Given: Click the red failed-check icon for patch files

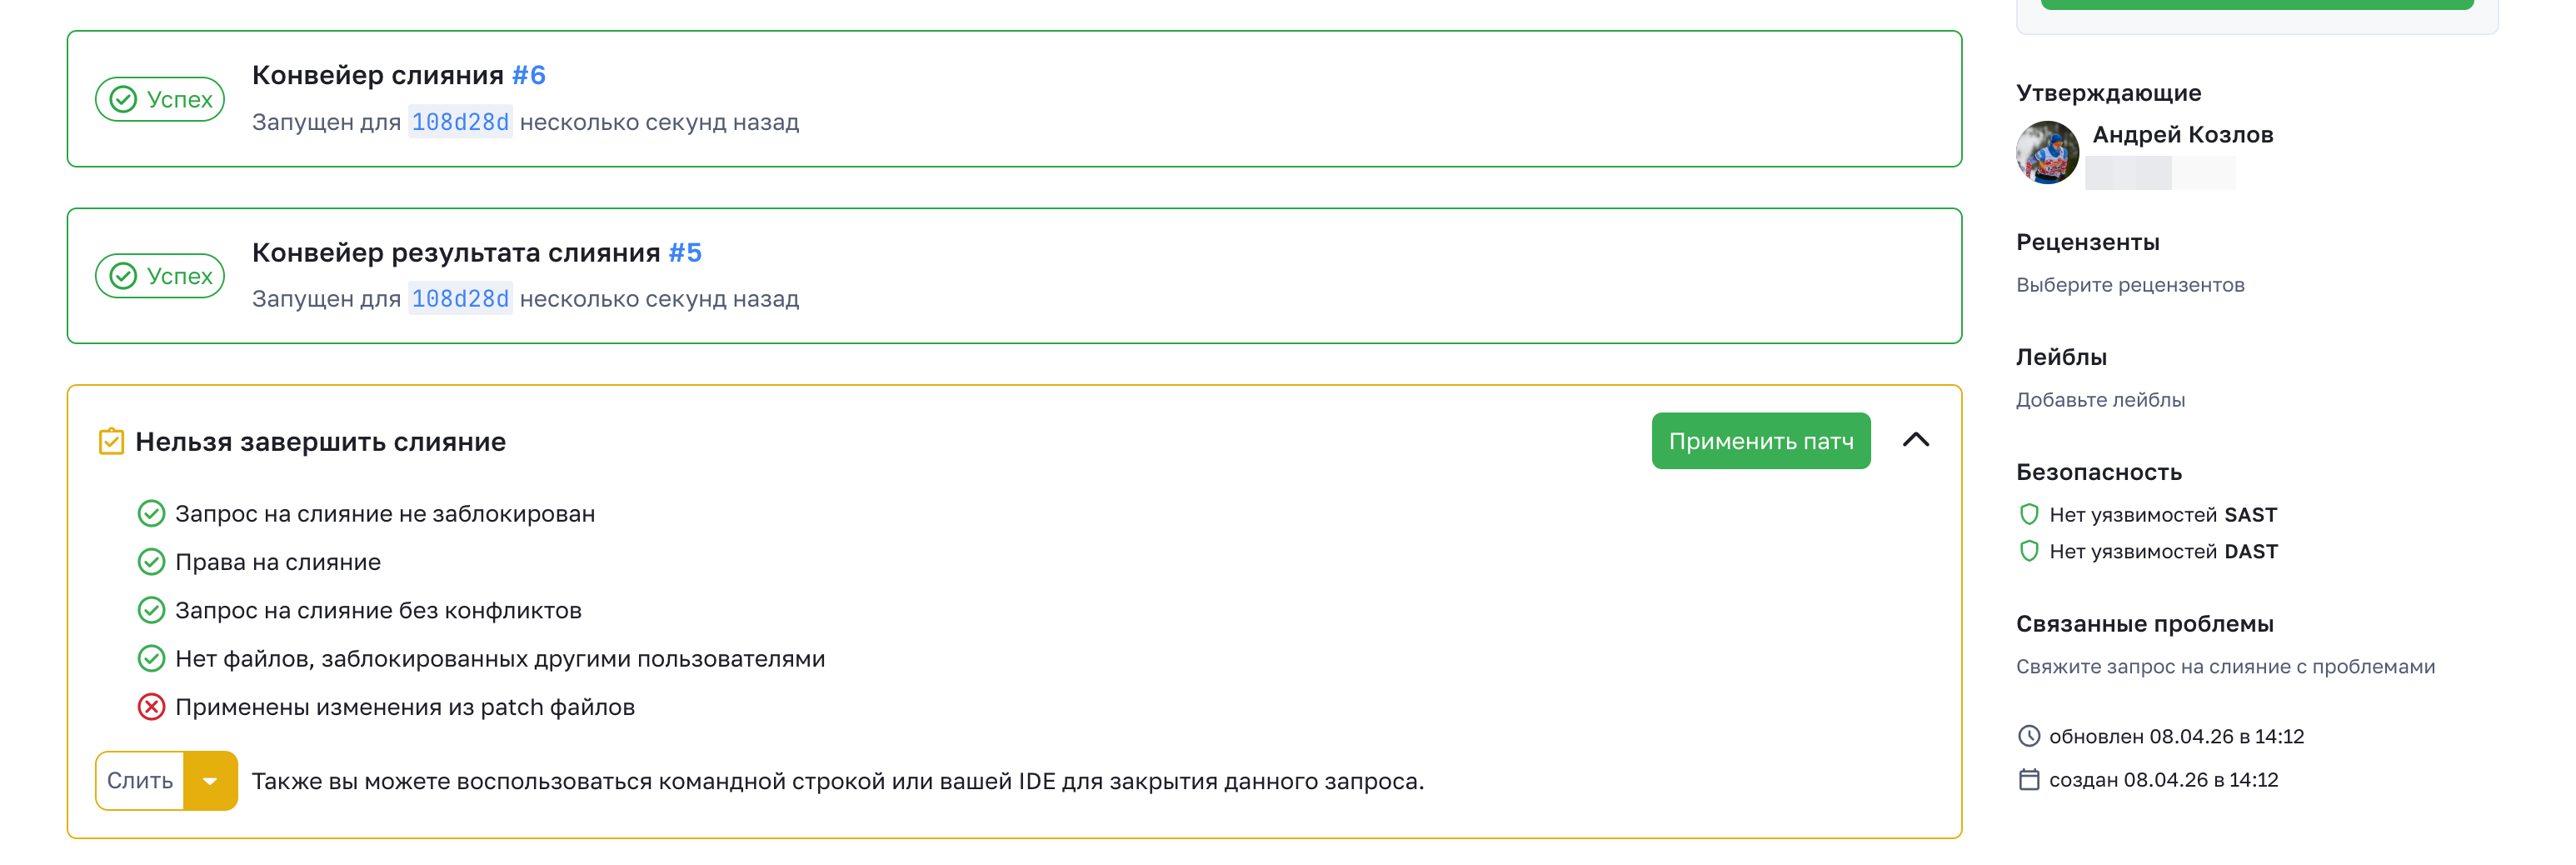Looking at the screenshot, I should 151,707.
